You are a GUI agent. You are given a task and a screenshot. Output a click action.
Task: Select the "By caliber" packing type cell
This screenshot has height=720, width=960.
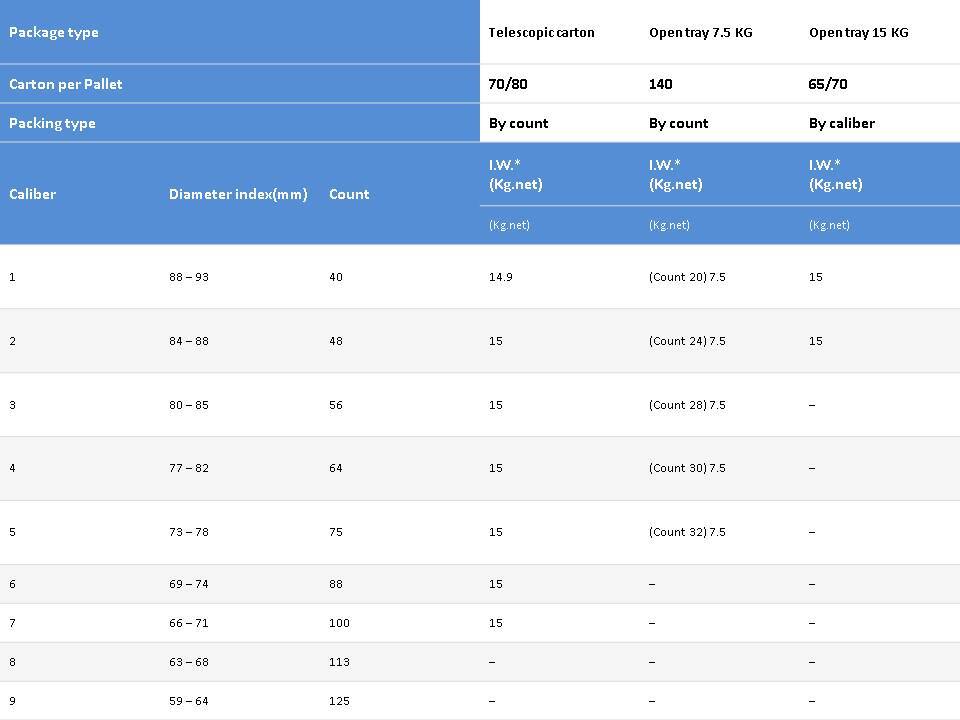pyautogui.click(x=841, y=123)
